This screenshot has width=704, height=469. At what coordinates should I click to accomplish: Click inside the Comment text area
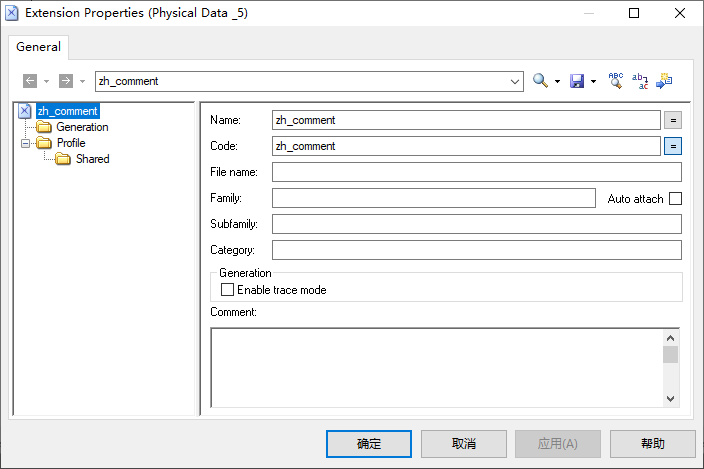(437, 368)
